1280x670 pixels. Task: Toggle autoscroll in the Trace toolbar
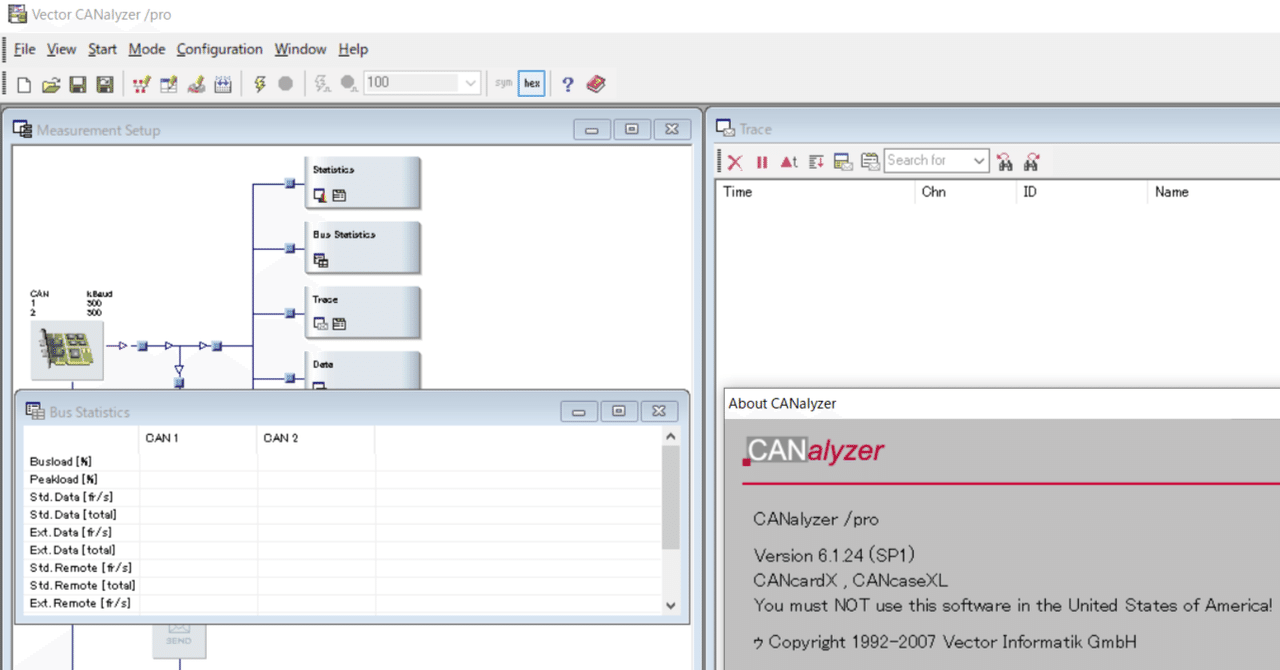click(x=817, y=161)
